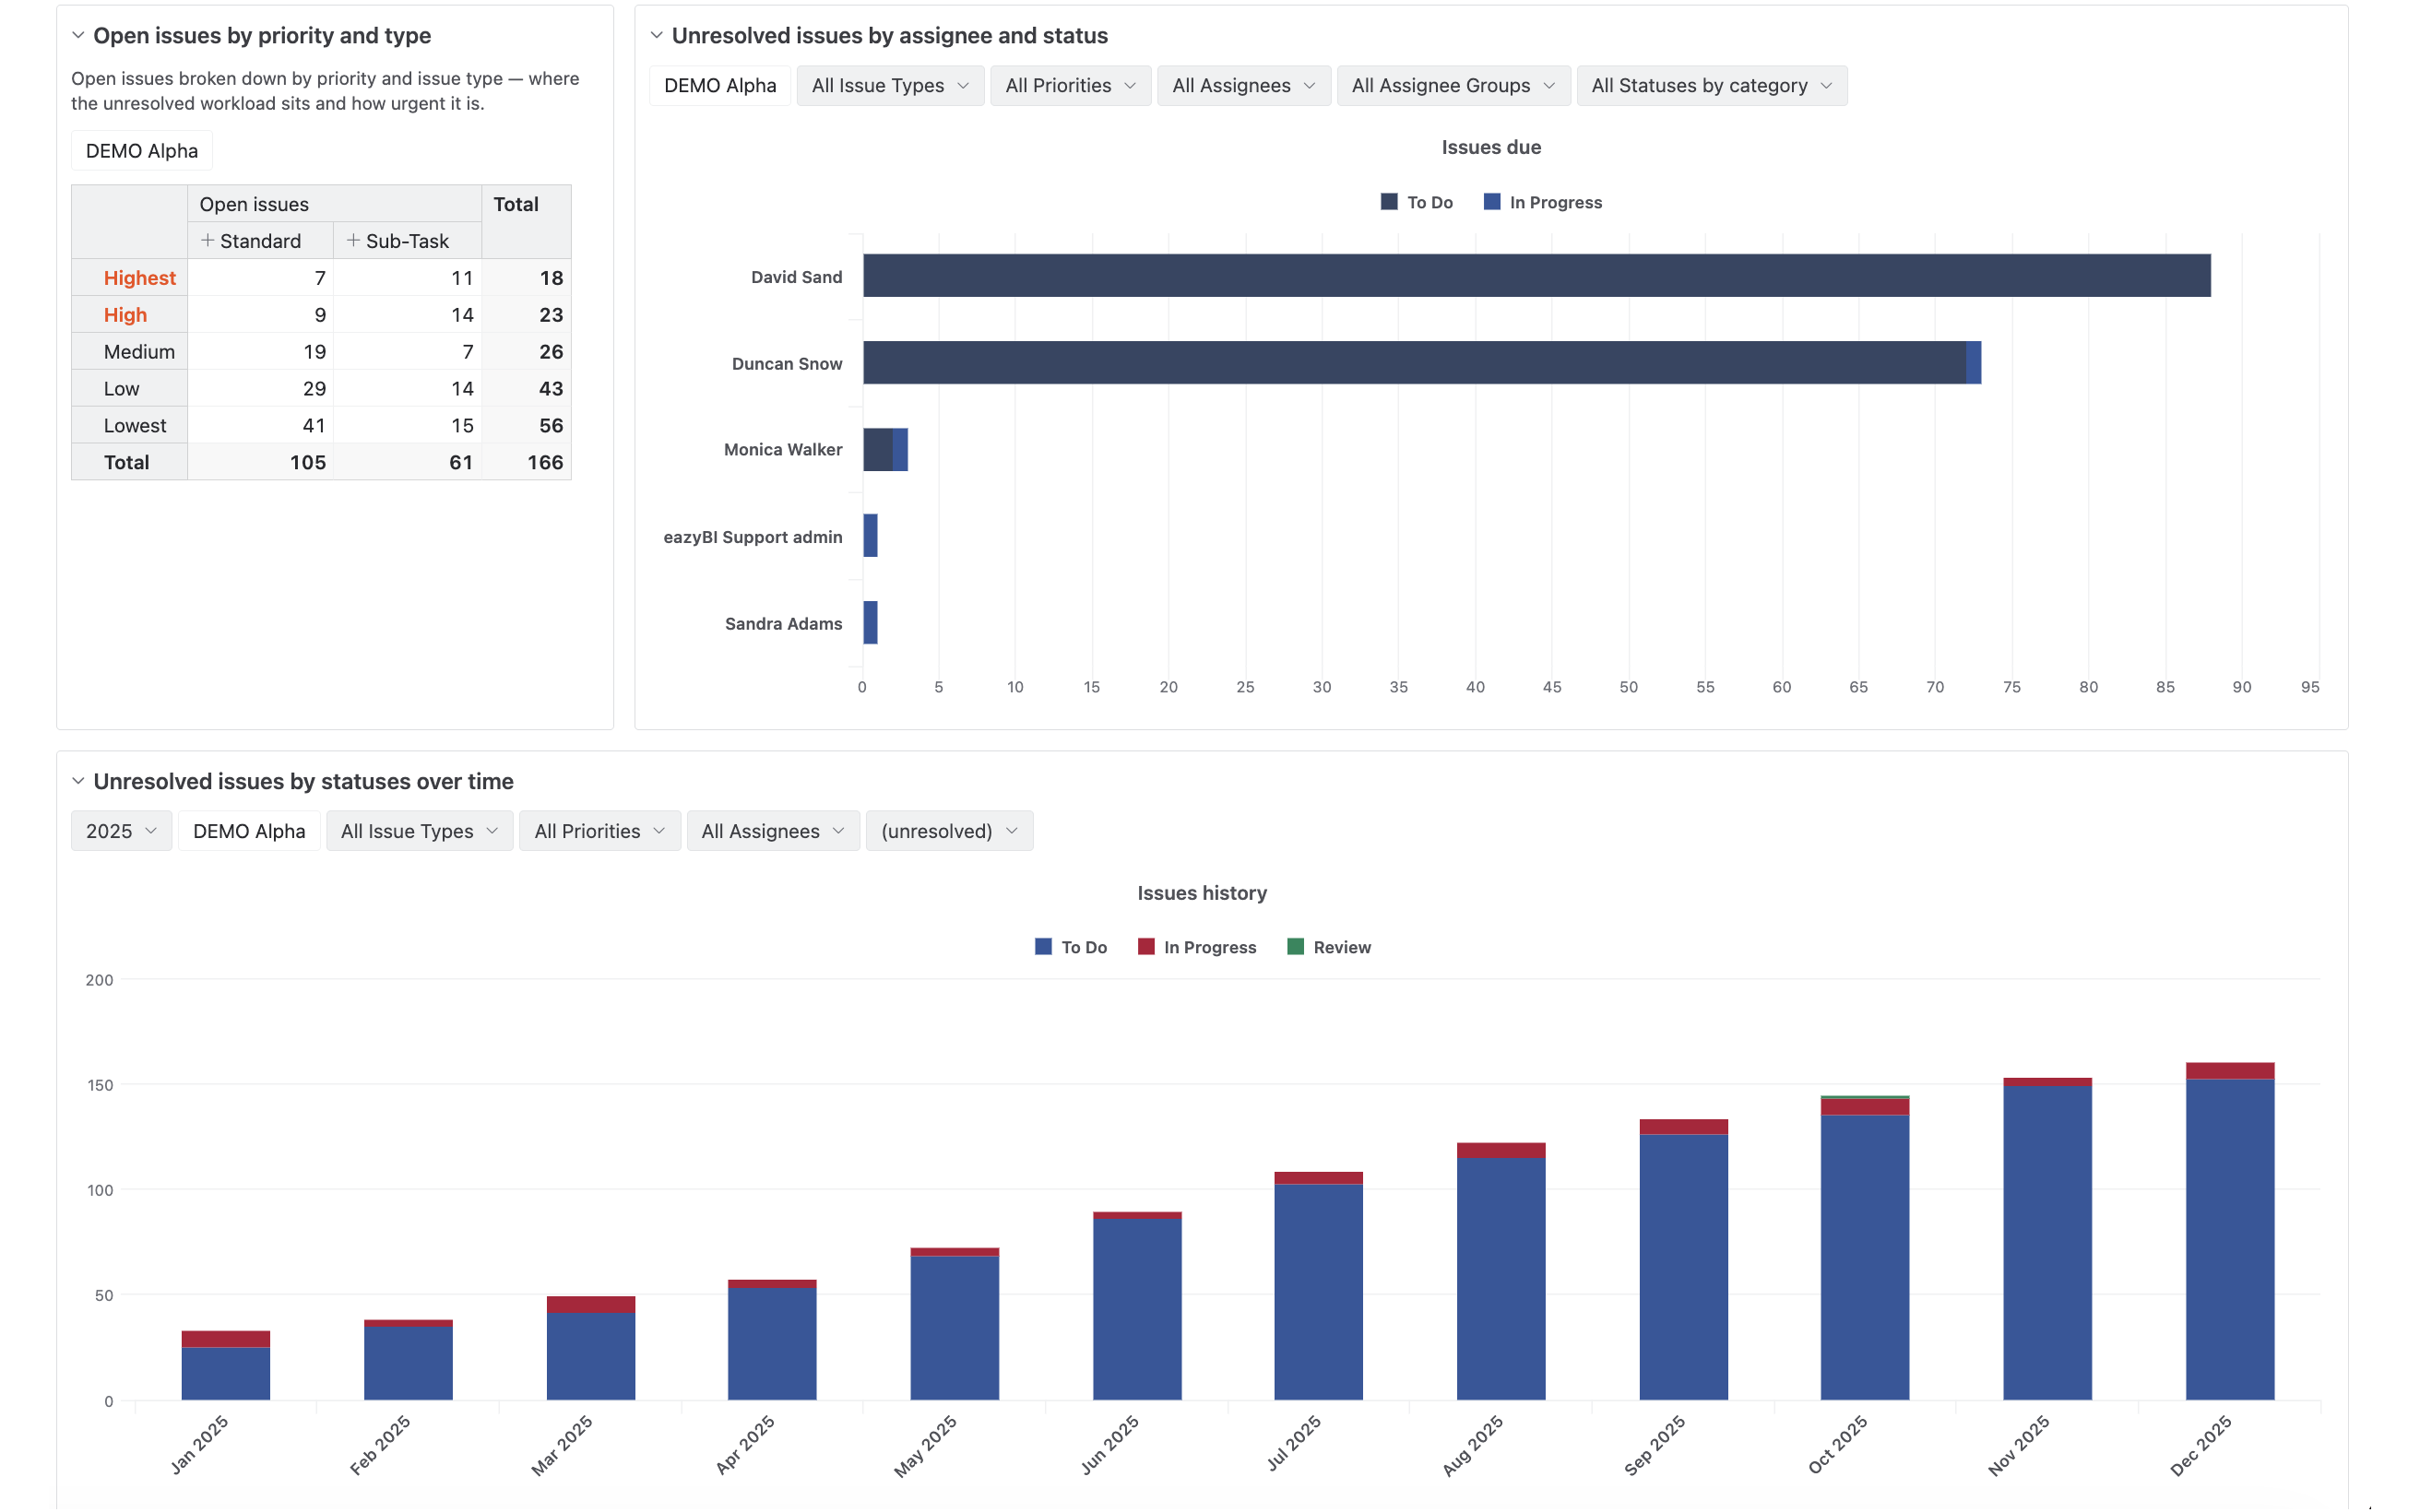2420x1512 pixels.
Task: Click DEMO Alpha filter in history report
Action: point(249,831)
